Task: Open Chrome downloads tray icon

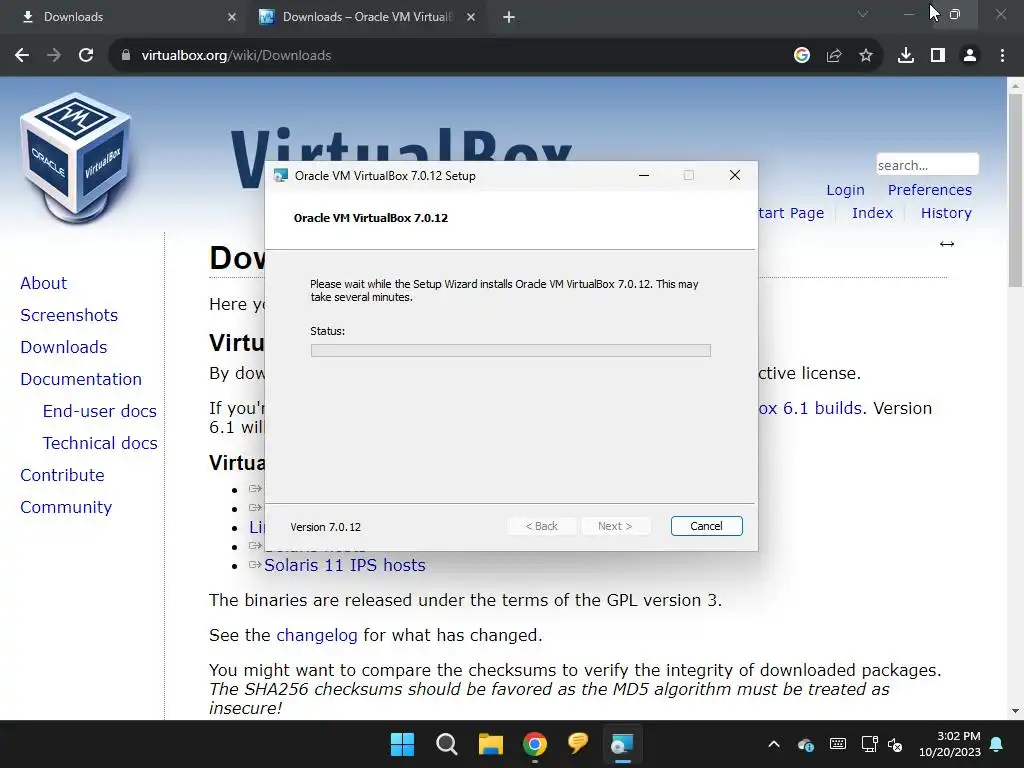Action: pos(906,56)
